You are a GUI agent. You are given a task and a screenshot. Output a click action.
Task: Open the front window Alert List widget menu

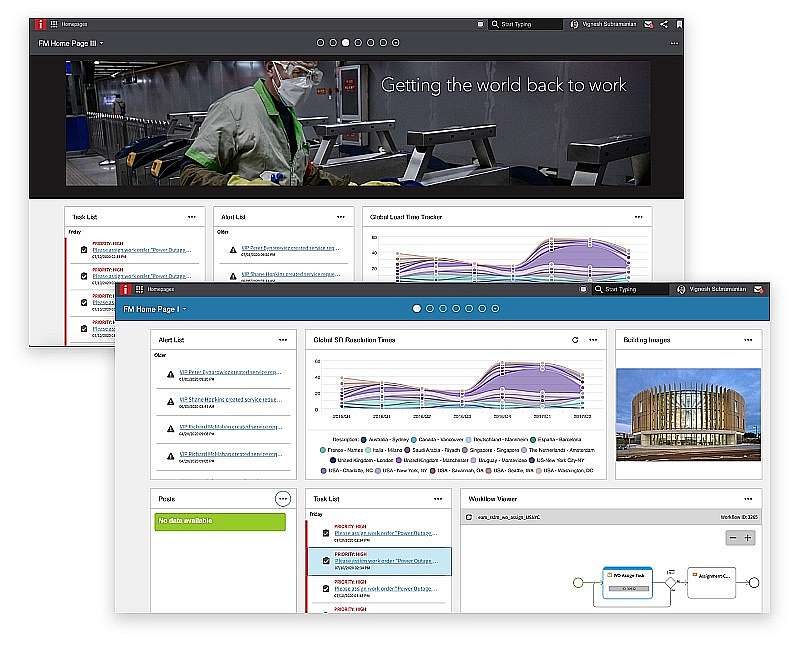point(283,340)
